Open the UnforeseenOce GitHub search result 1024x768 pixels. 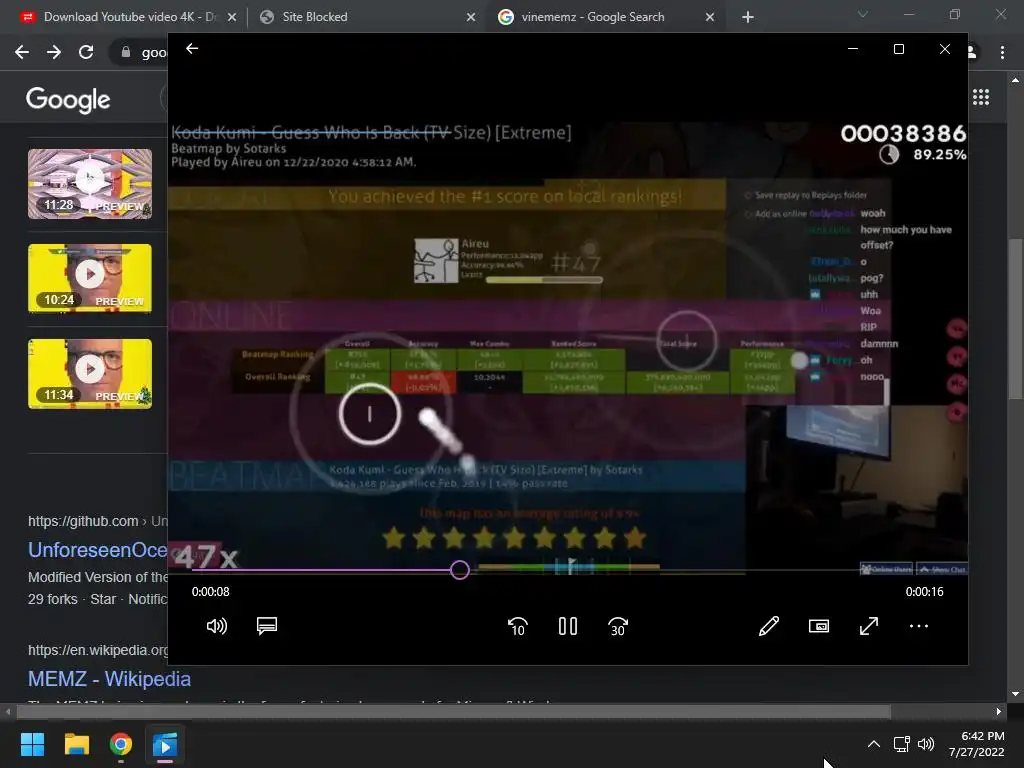98,550
